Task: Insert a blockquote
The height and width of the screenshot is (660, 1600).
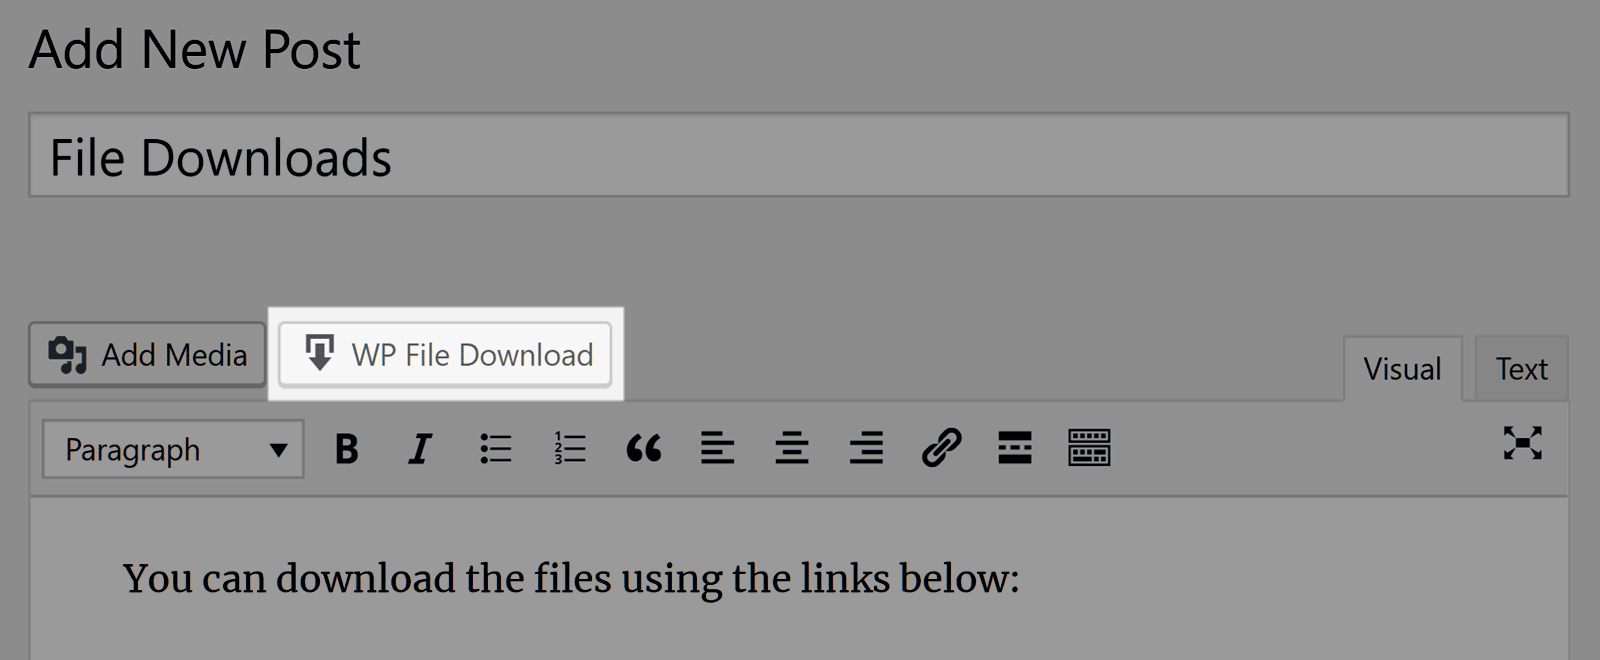Action: tap(643, 449)
